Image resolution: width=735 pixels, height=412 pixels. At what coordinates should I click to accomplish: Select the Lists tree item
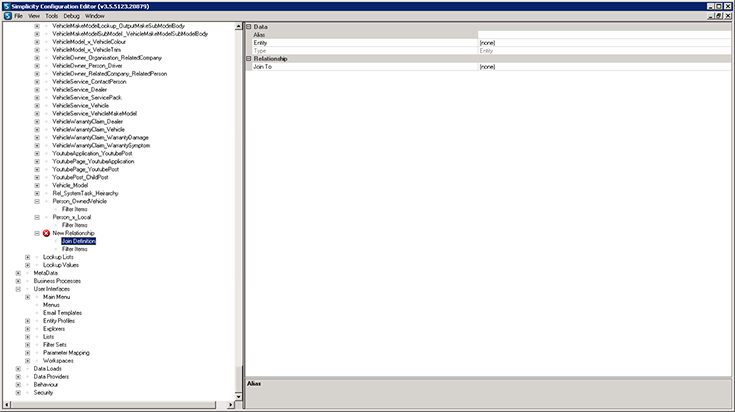click(49, 337)
